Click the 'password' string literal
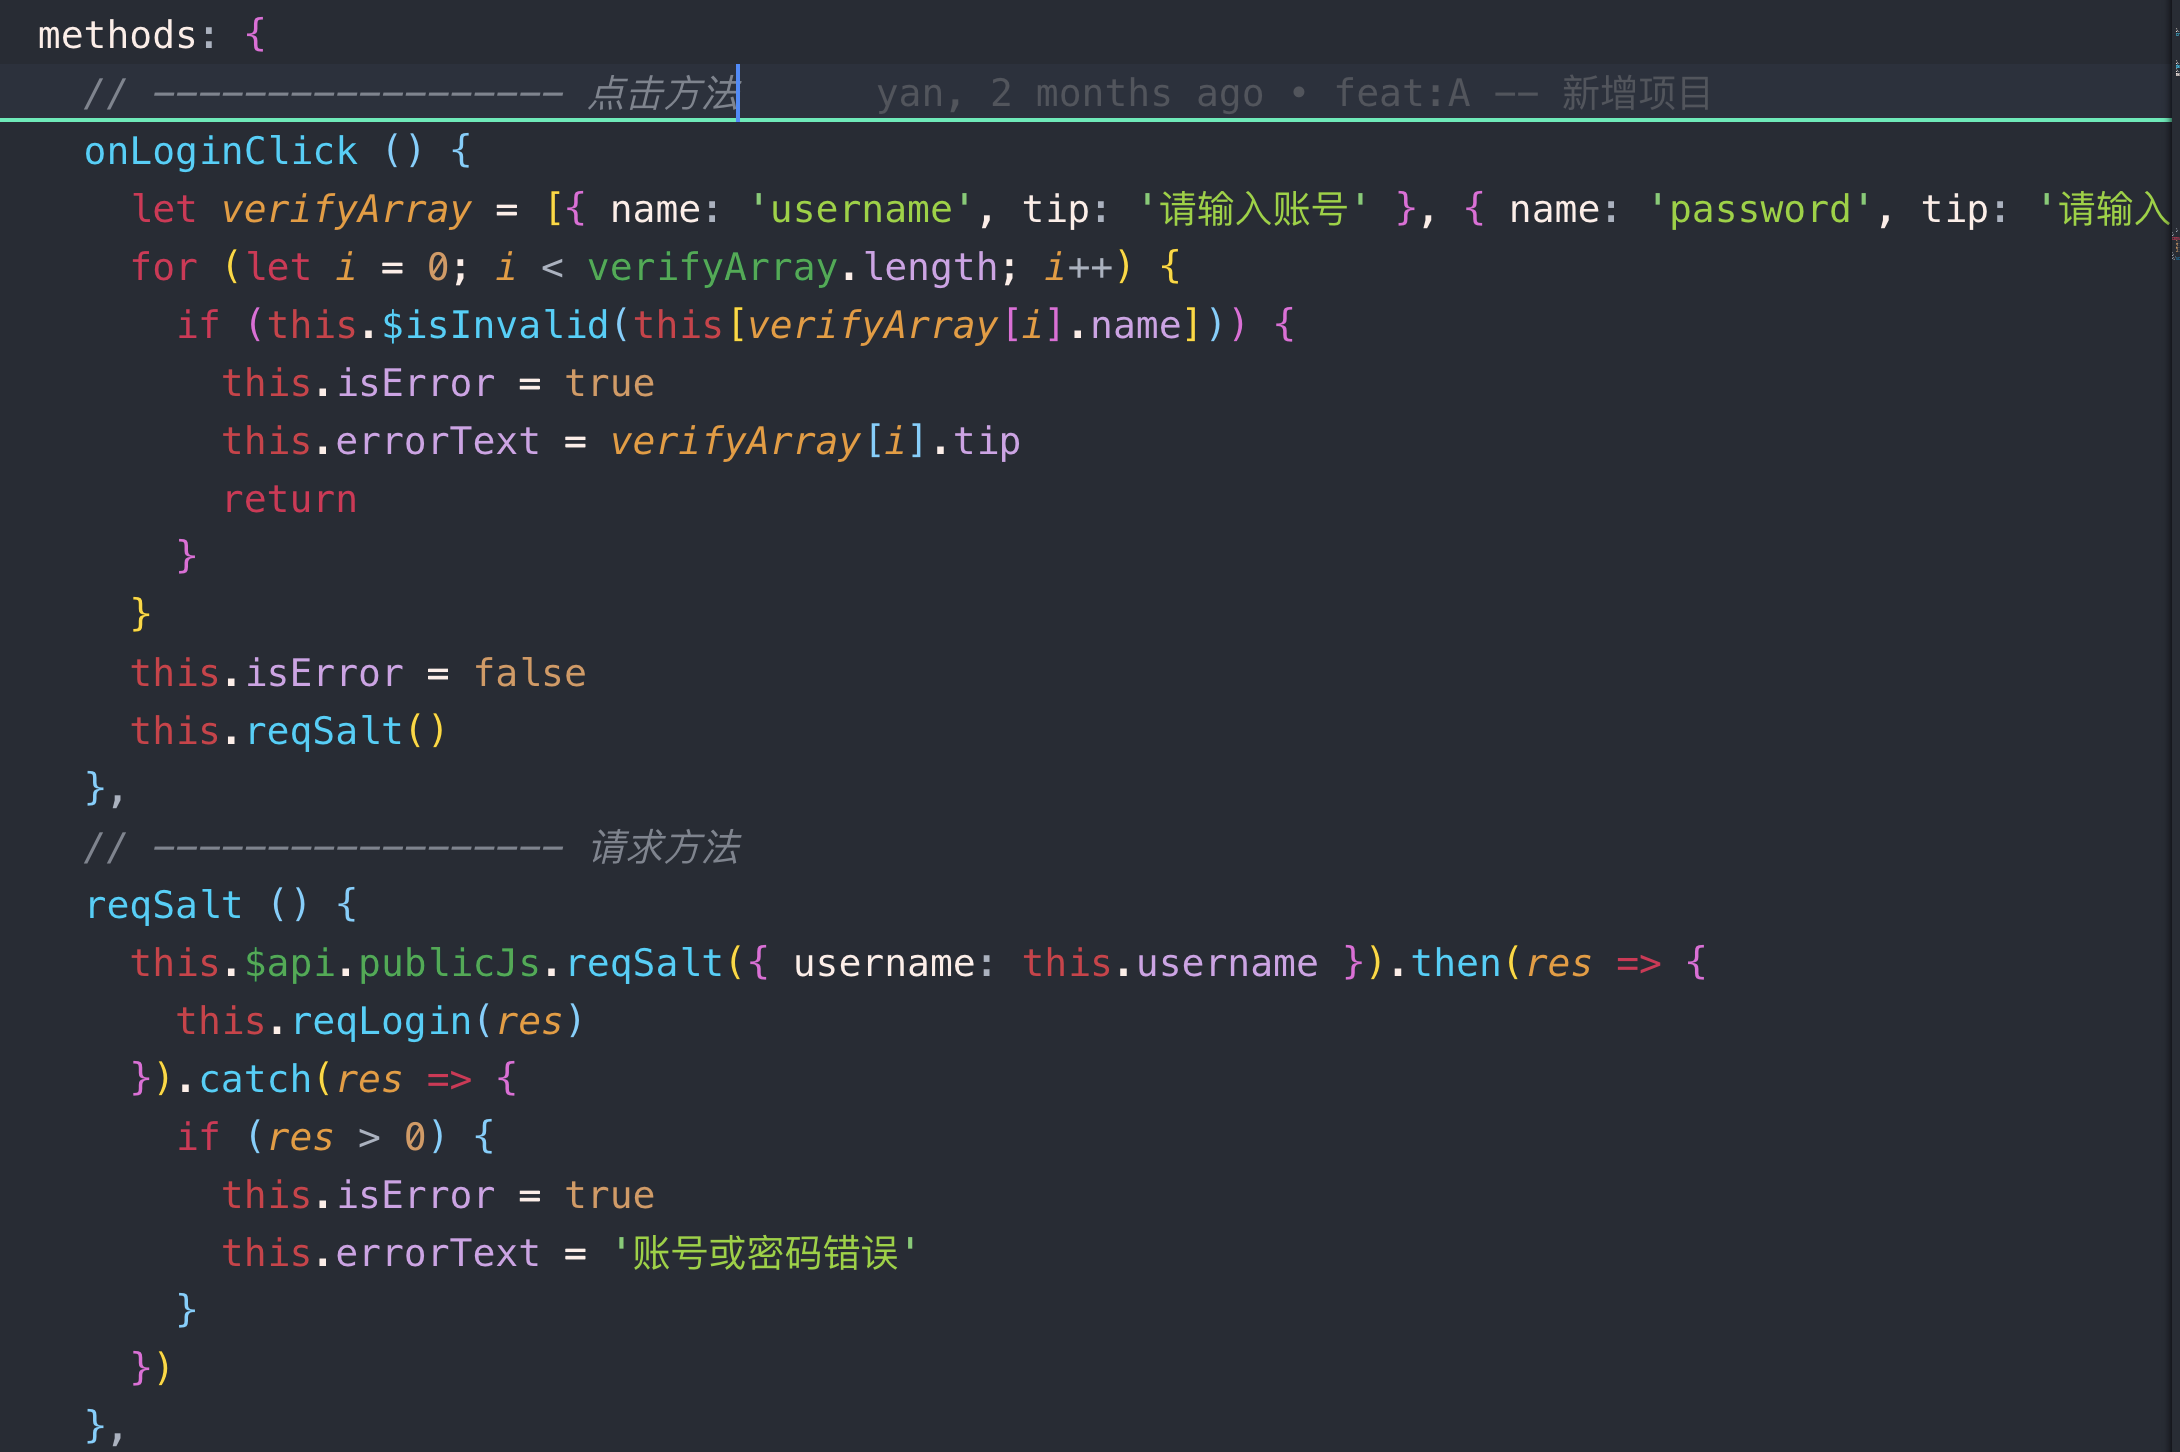2180x1452 pixels. click(x=1759, y=210)
